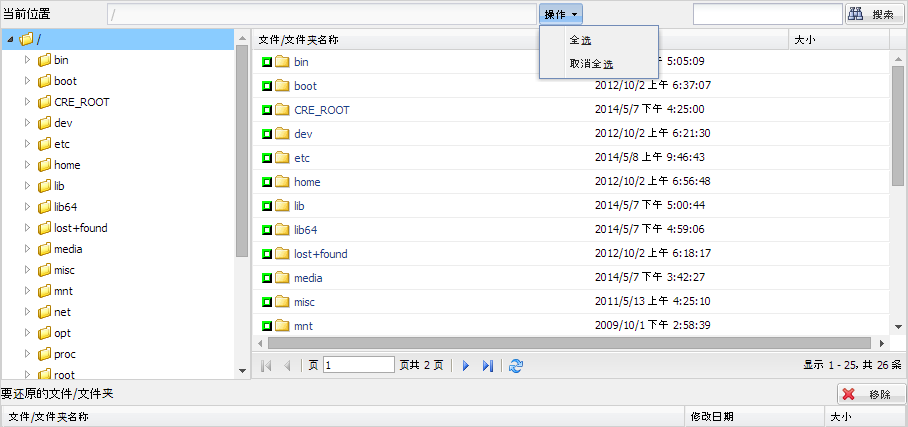908x427 pixels.
Task: Click right arrow of horizontal scrollbar
Action: point(881,344)
